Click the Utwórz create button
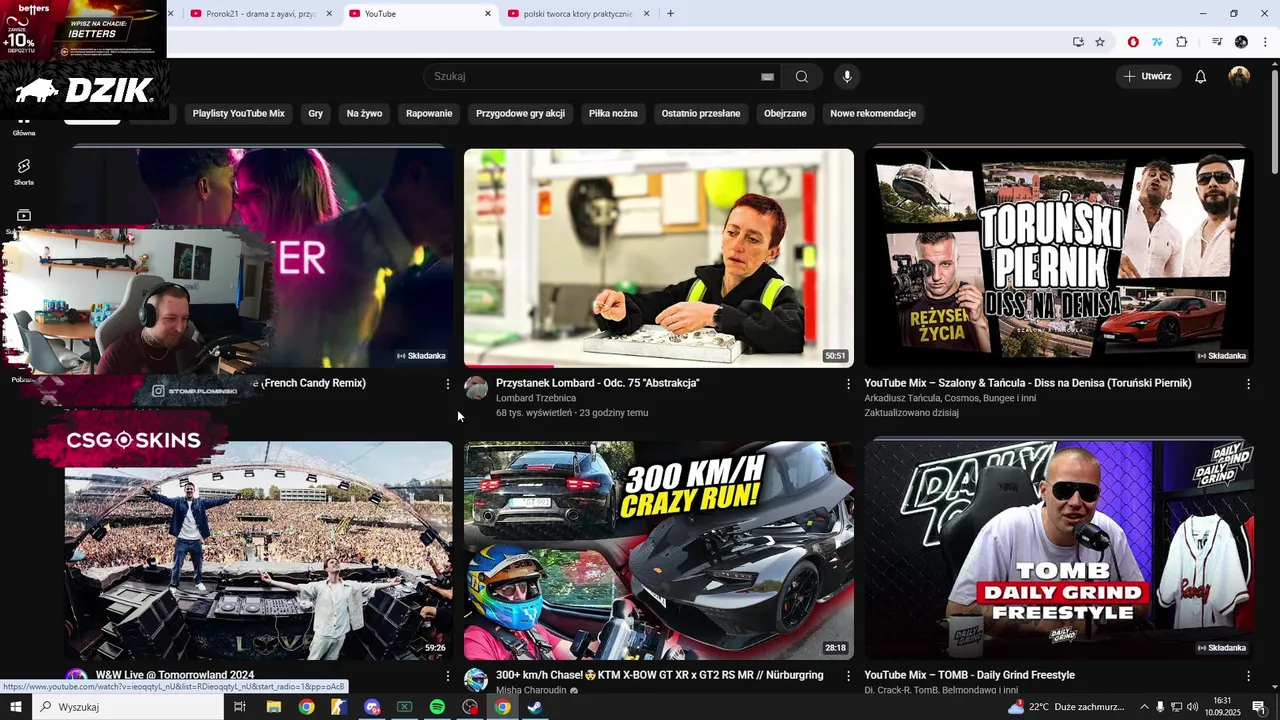 (1148, 77)
